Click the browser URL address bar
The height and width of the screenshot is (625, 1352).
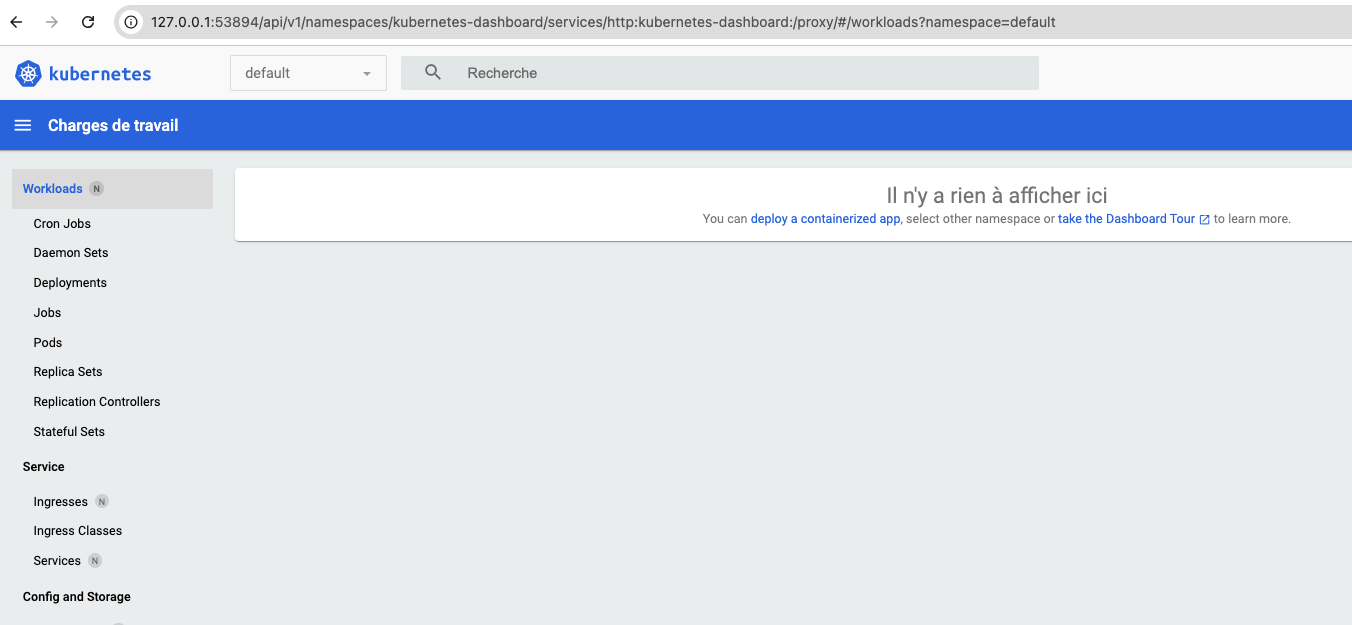[x=733, y=22]
